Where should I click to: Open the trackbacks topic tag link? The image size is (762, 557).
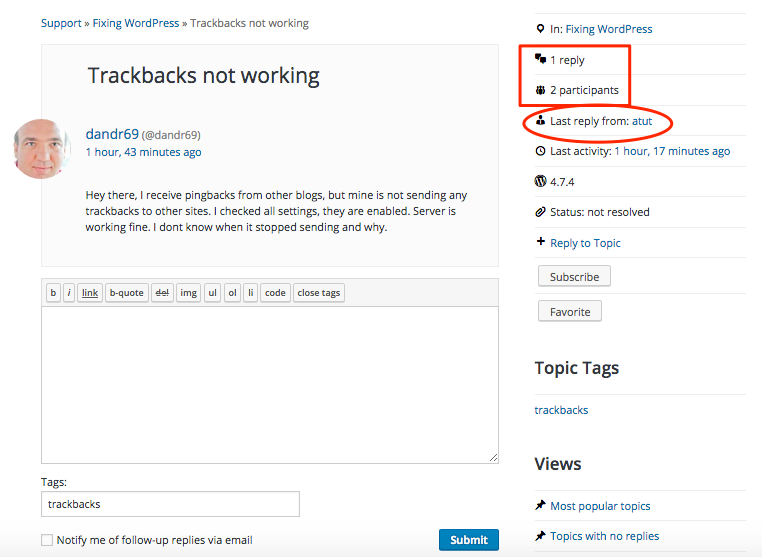(x=561, y=410)
